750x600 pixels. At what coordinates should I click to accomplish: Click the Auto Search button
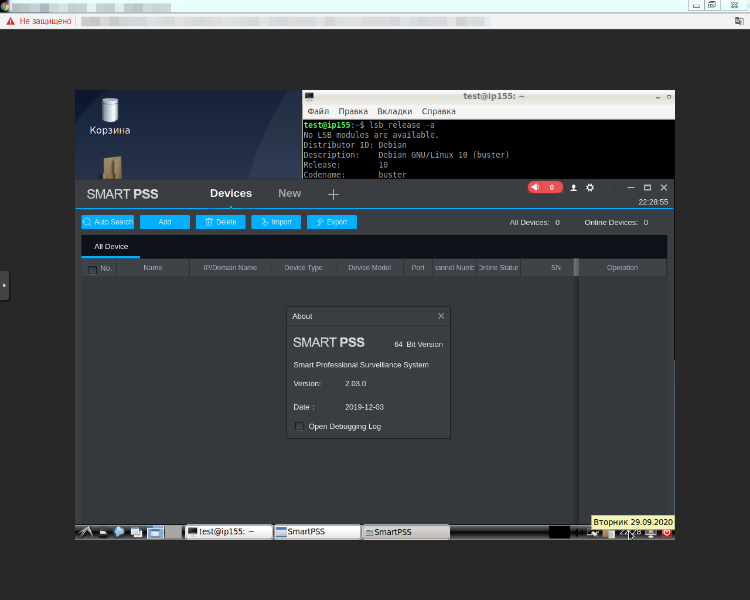(108, 222)
